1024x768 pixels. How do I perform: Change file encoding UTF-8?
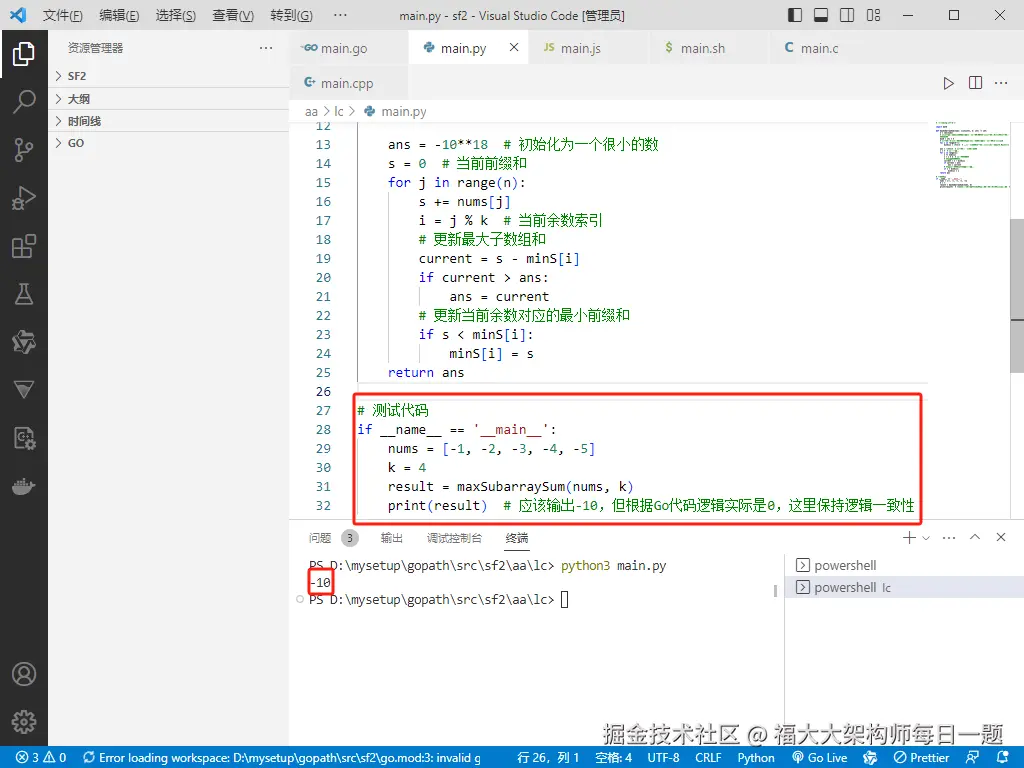pos(664,758)
